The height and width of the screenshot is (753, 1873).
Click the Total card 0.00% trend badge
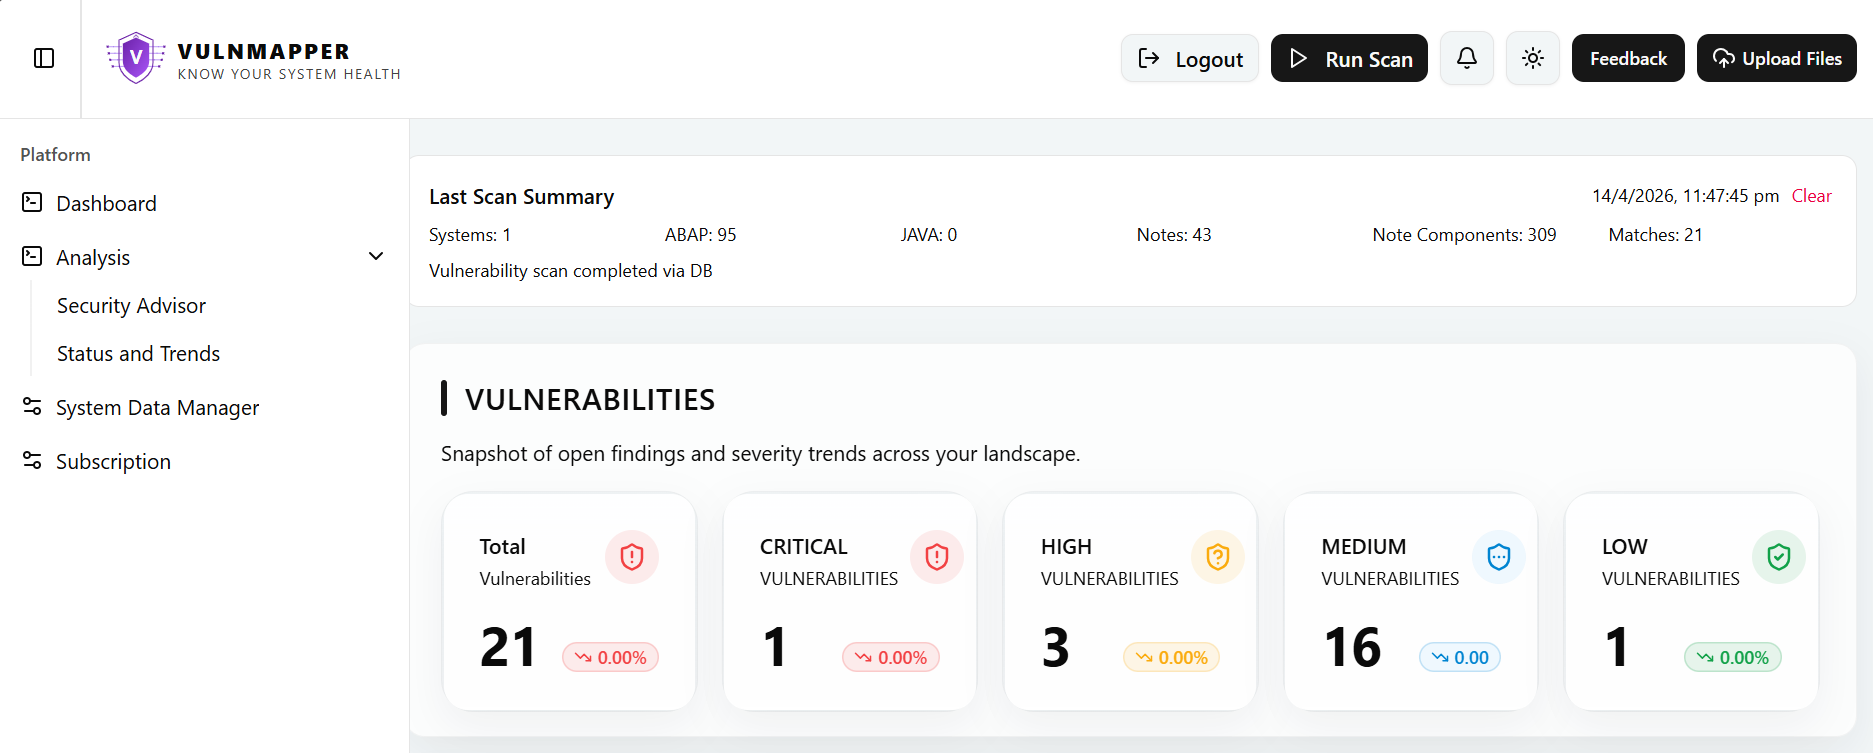tap(610, 657)
